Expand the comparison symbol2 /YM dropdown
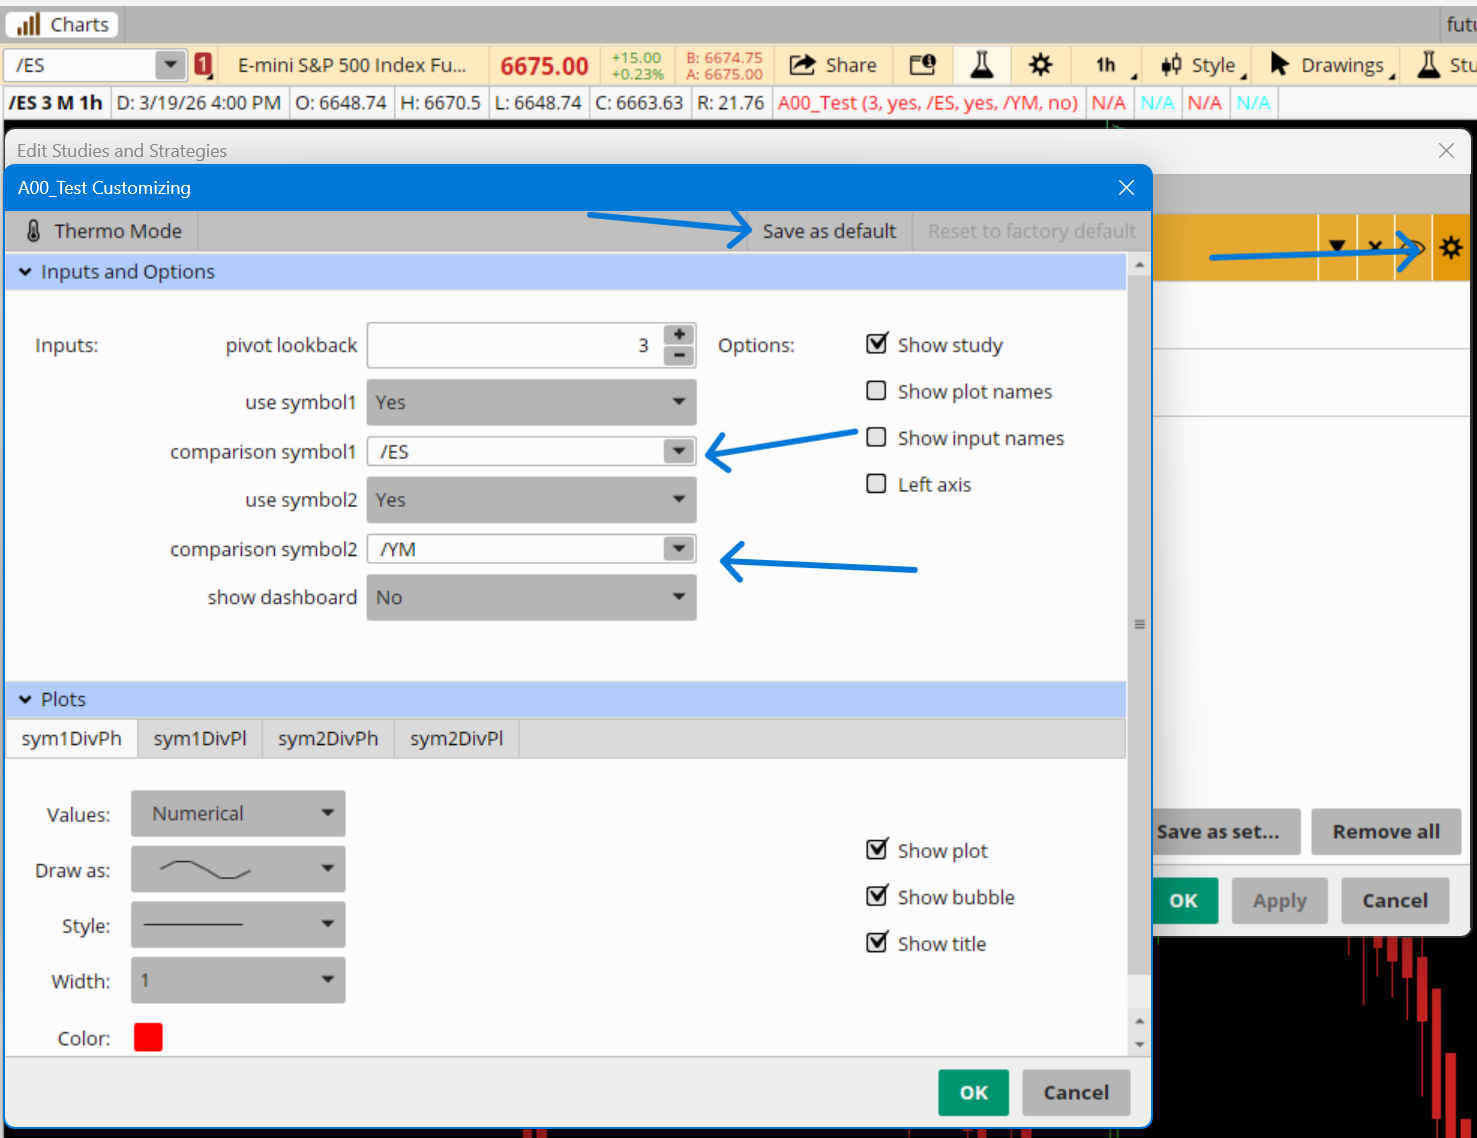The width and height of the screenshot is (1477, 1138). tap(679, 549)
